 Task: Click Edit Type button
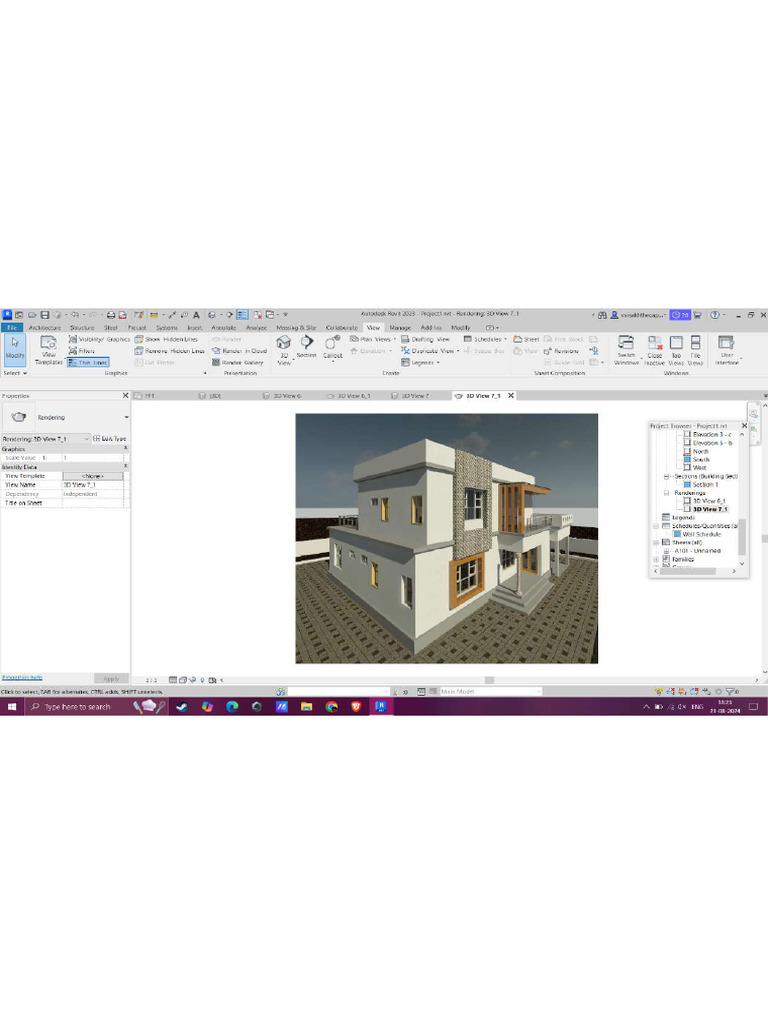[x=110, y=439]
